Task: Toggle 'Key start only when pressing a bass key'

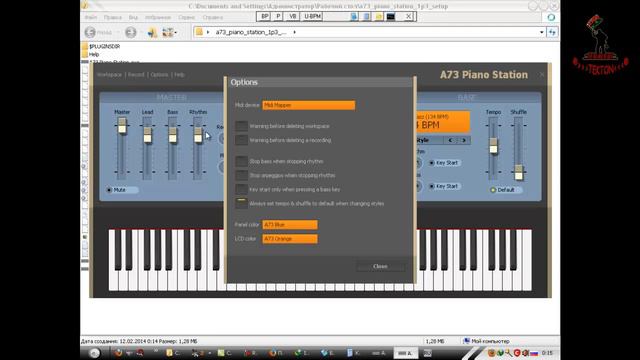Action: coord(241,189)
